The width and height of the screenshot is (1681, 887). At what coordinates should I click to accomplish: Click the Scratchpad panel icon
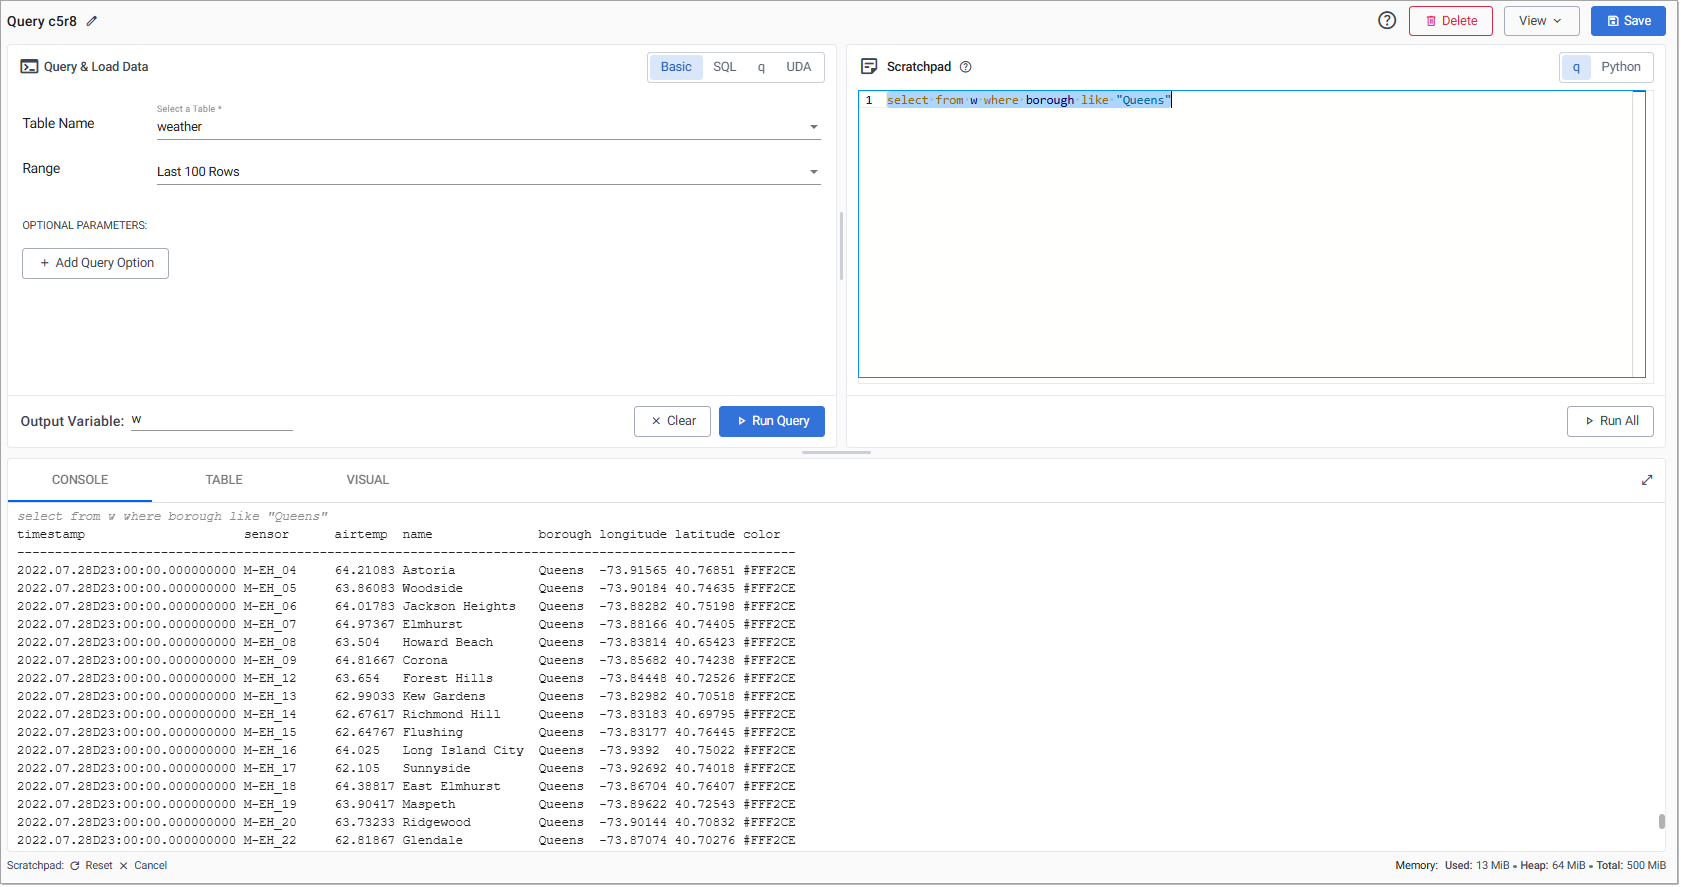pos(869,67)
